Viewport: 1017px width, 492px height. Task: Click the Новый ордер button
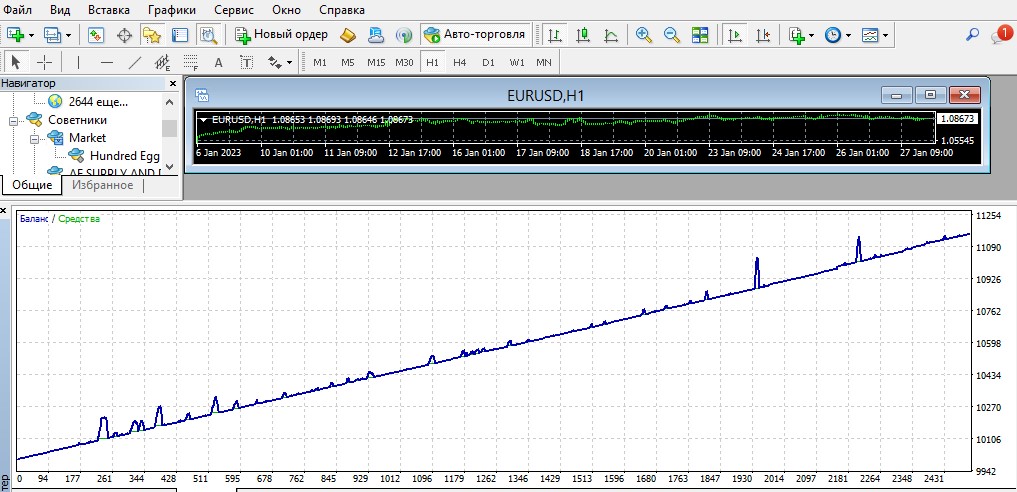coord(281,34)
